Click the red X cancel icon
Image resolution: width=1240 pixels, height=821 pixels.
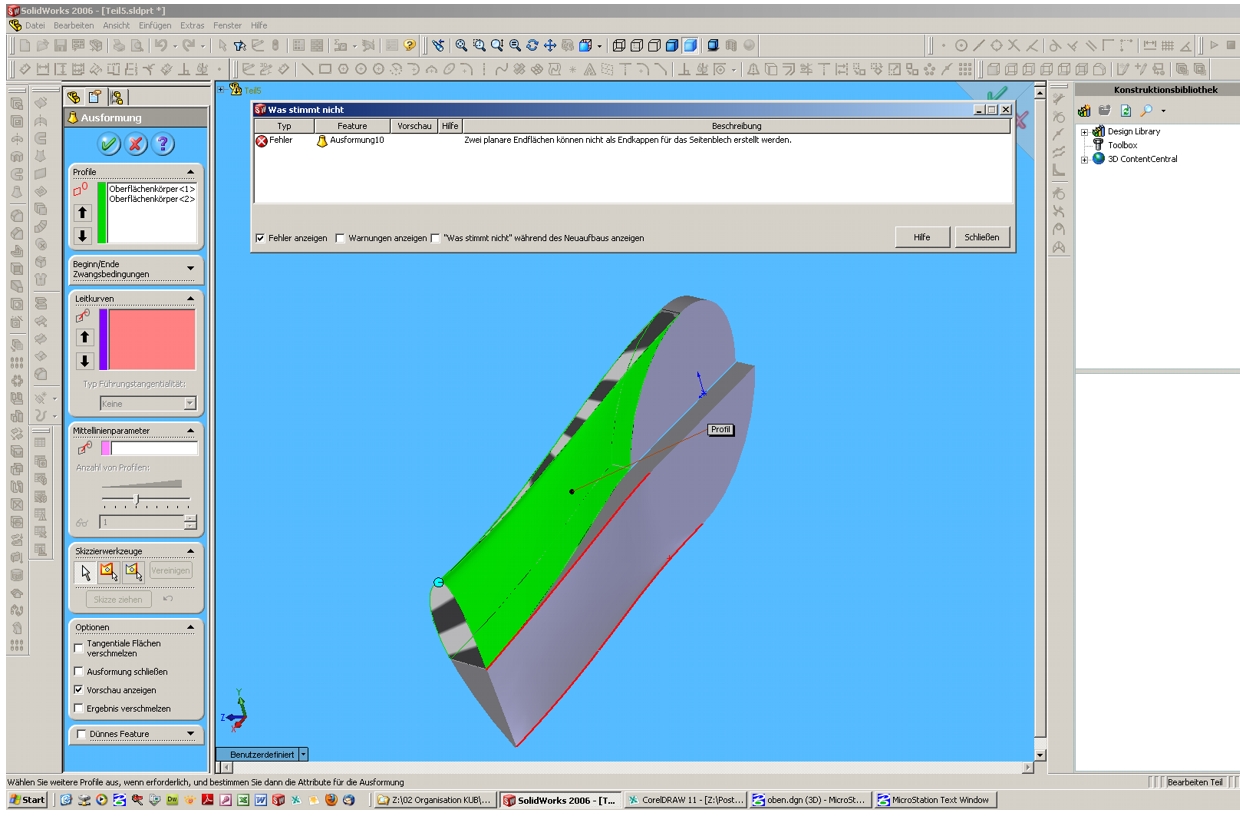pyautogui.click(x=136, y=144)
